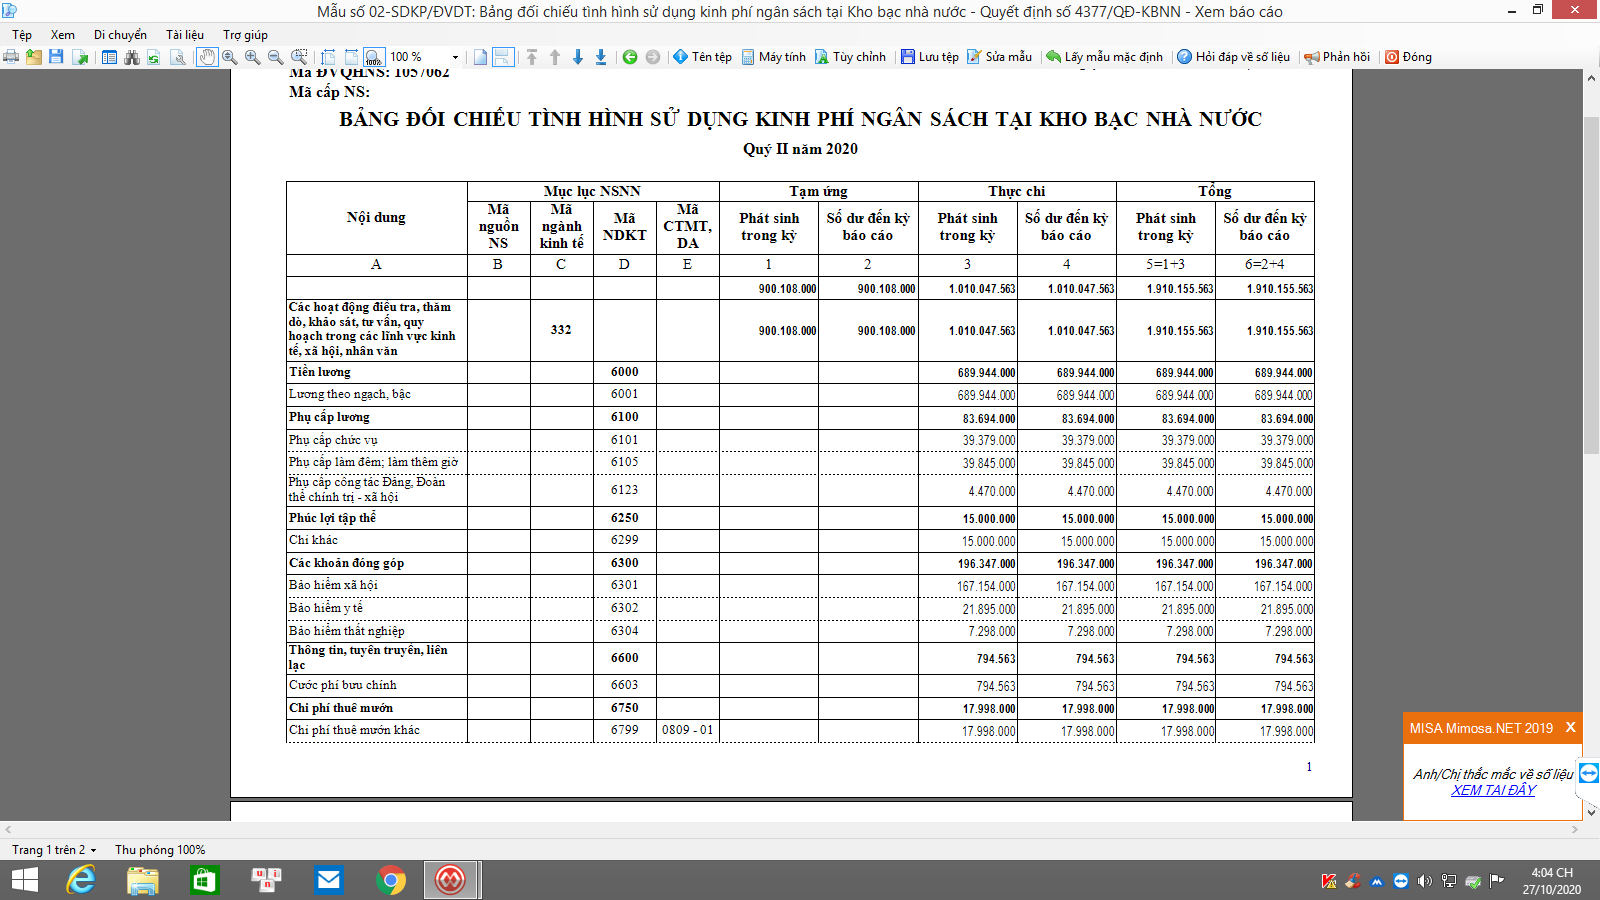Click the page-width fit icon

(351, 57)
